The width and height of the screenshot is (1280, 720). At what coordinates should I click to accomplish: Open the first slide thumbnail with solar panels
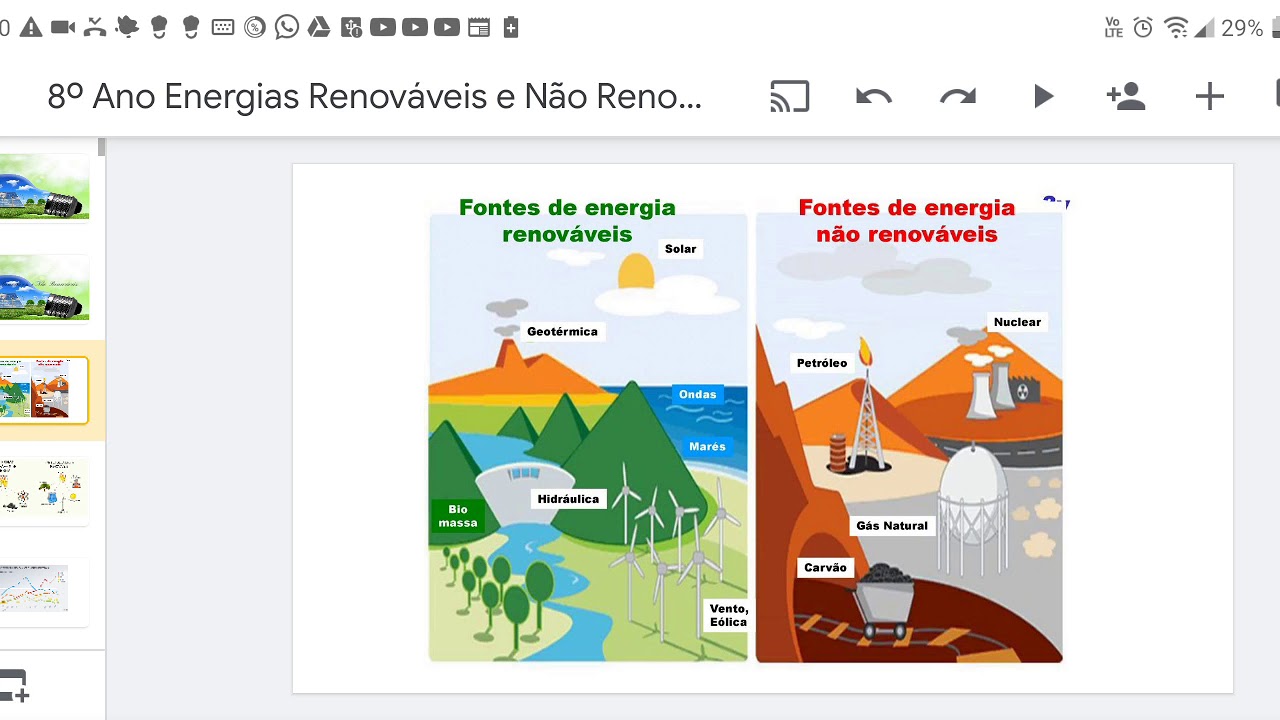[44, 187]
